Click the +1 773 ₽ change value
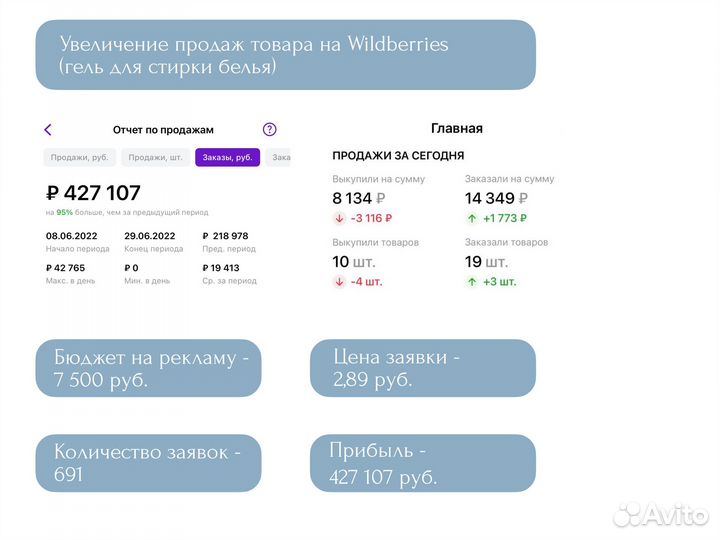720x540 pixels. point(505,219)
